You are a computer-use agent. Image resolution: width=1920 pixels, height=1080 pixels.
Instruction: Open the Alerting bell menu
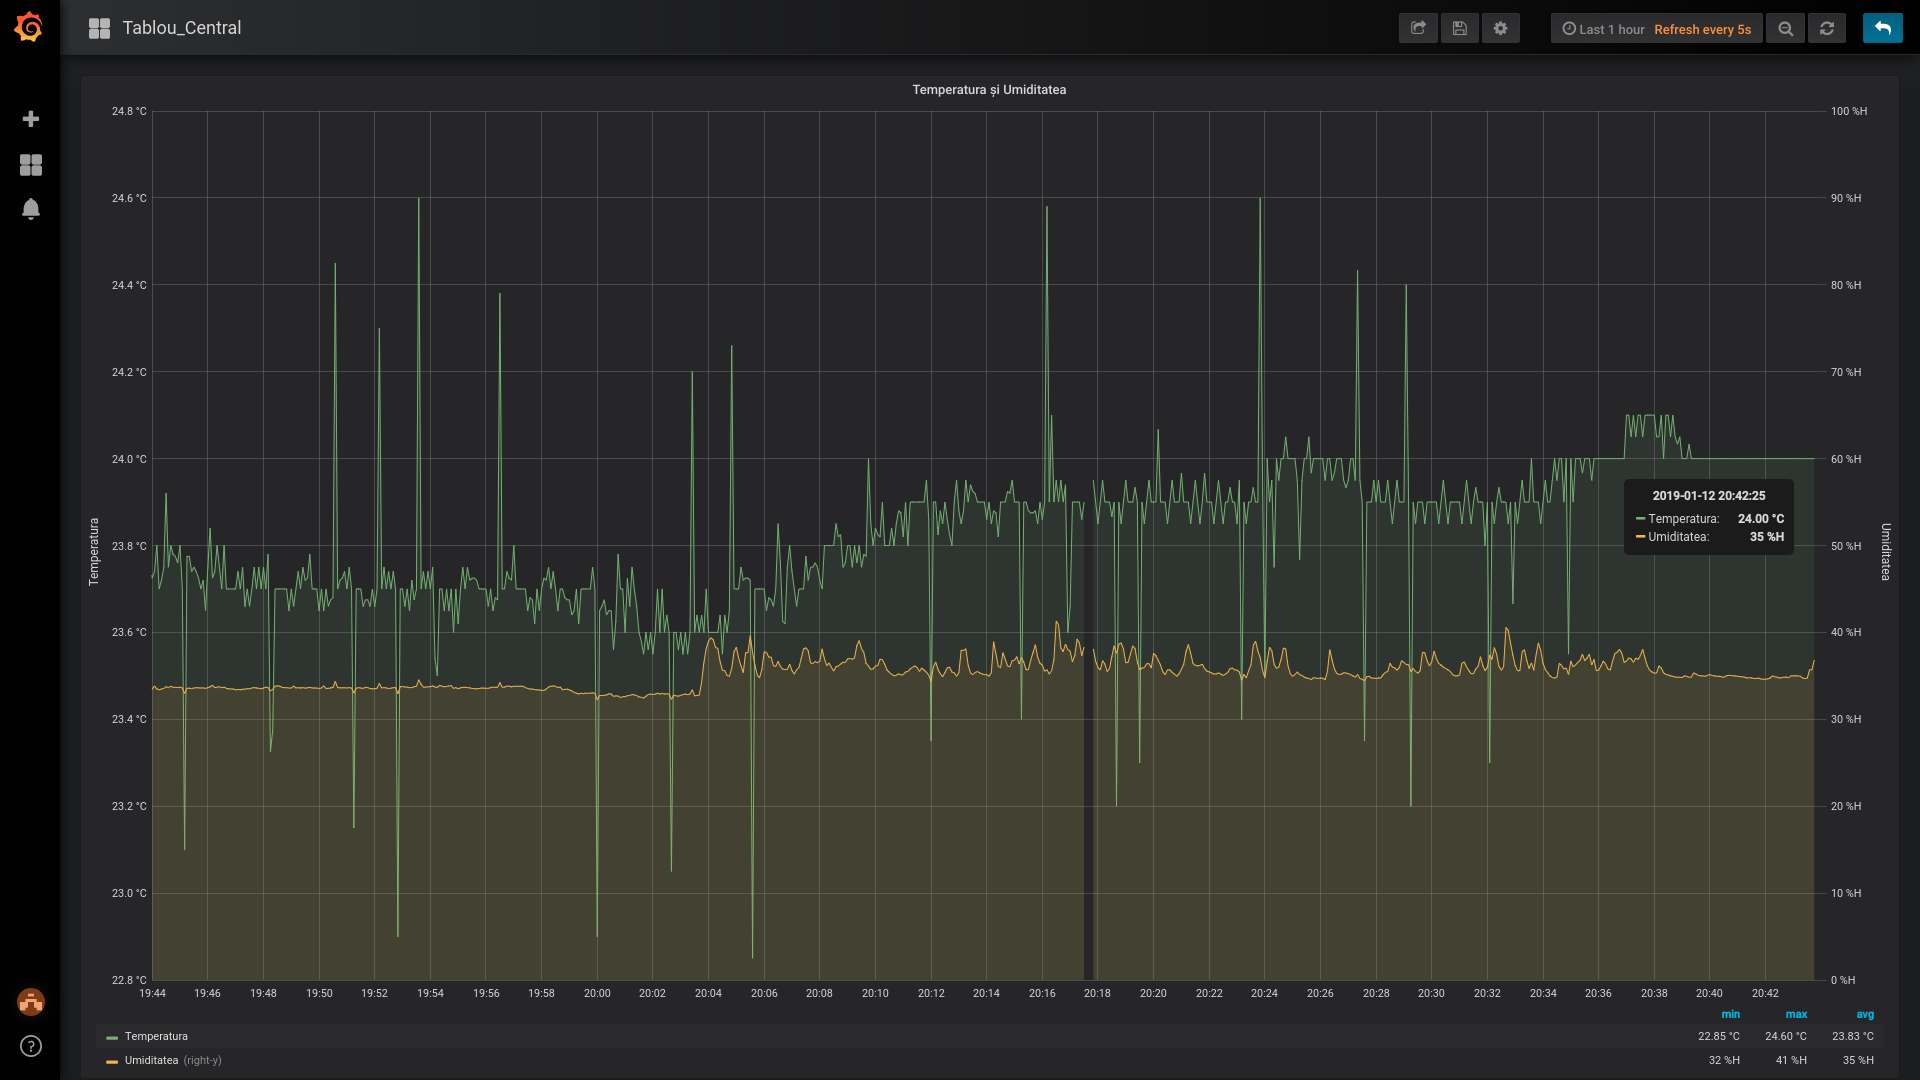tap(31, 209)
